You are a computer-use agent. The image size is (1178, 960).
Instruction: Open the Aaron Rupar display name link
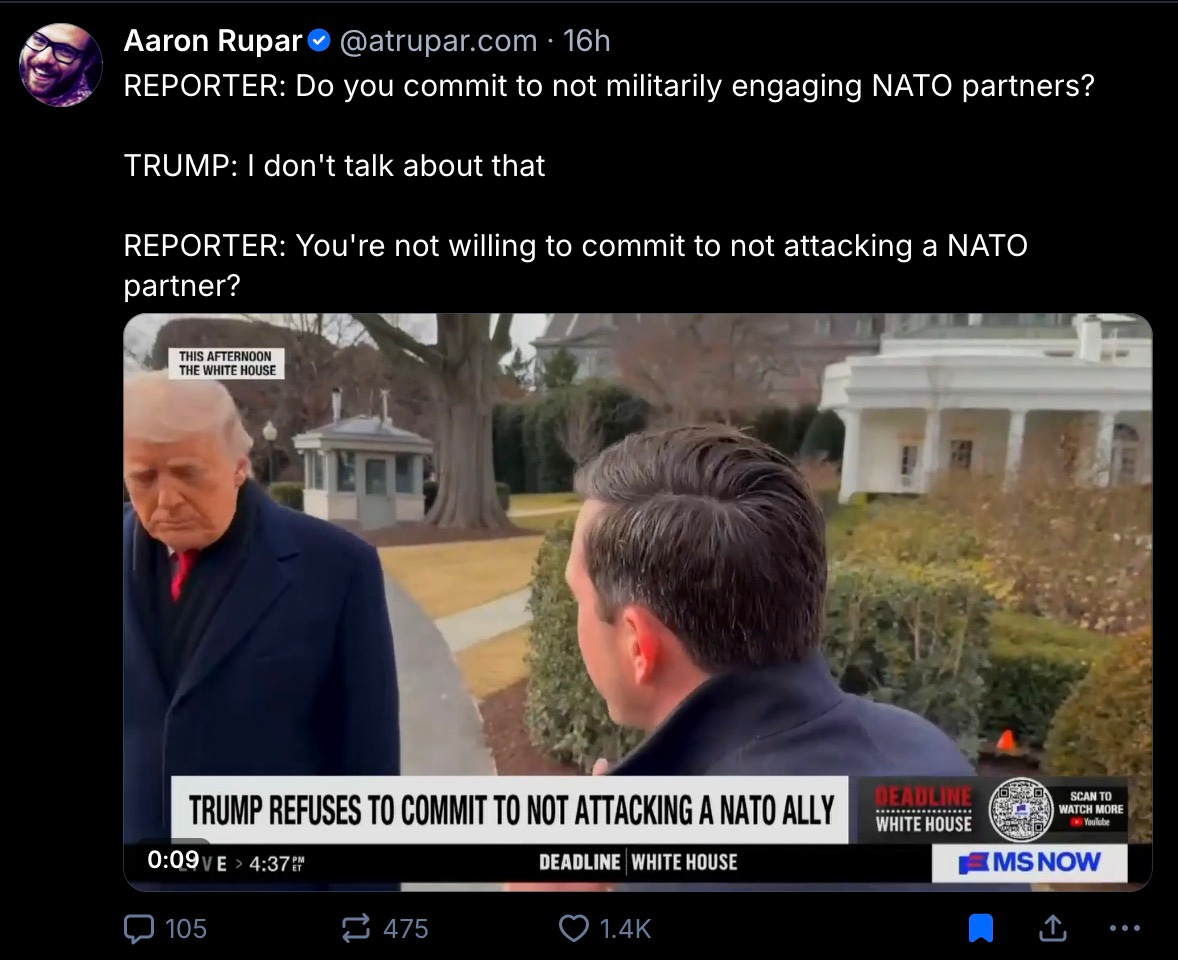[x=213, y=41]
